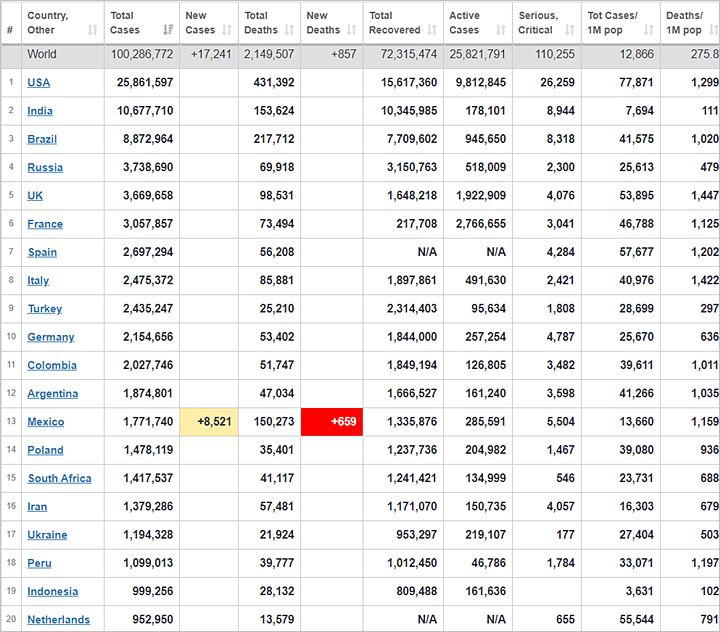Open the Colombia country link
Screen dimensions: 720x632
[52, 366]
